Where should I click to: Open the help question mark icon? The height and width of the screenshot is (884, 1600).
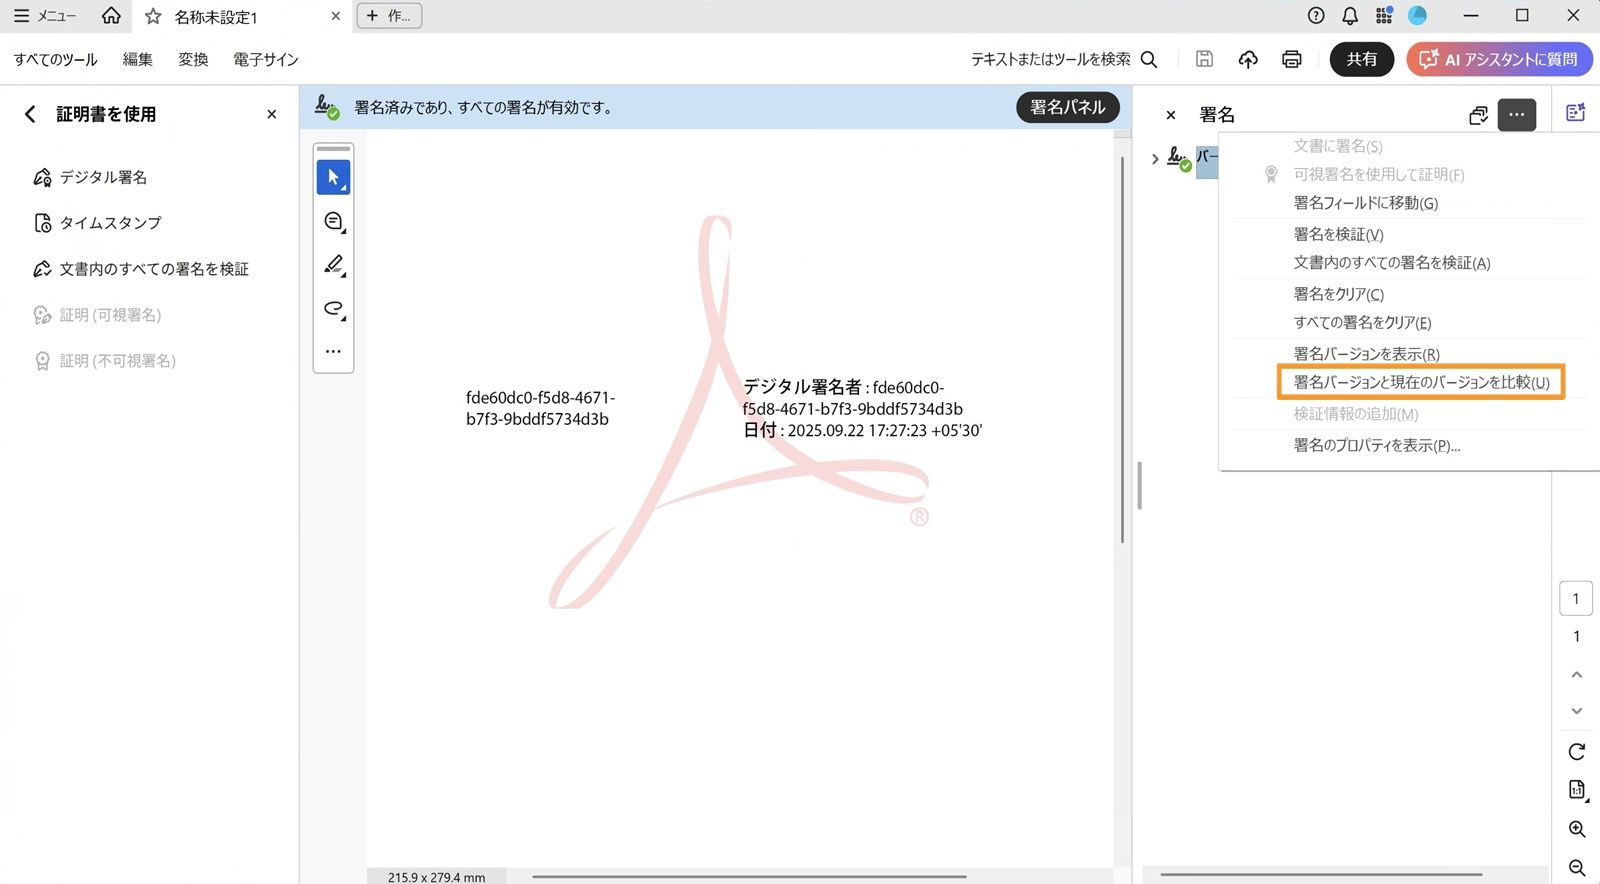[x=1316, y=16]
